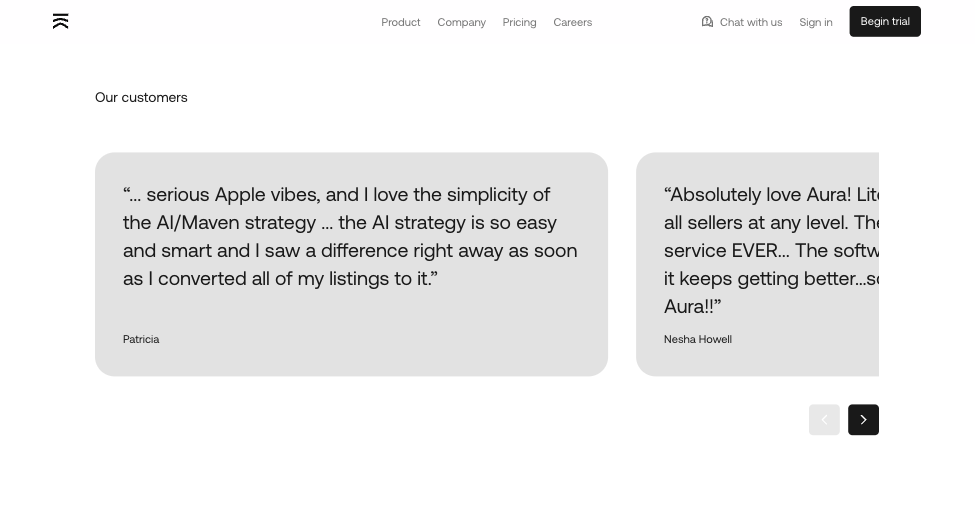Viewport: 975px width, 512px height.
Task: Click the 'service EVER' quote line
Action: (x=770, y=250)
